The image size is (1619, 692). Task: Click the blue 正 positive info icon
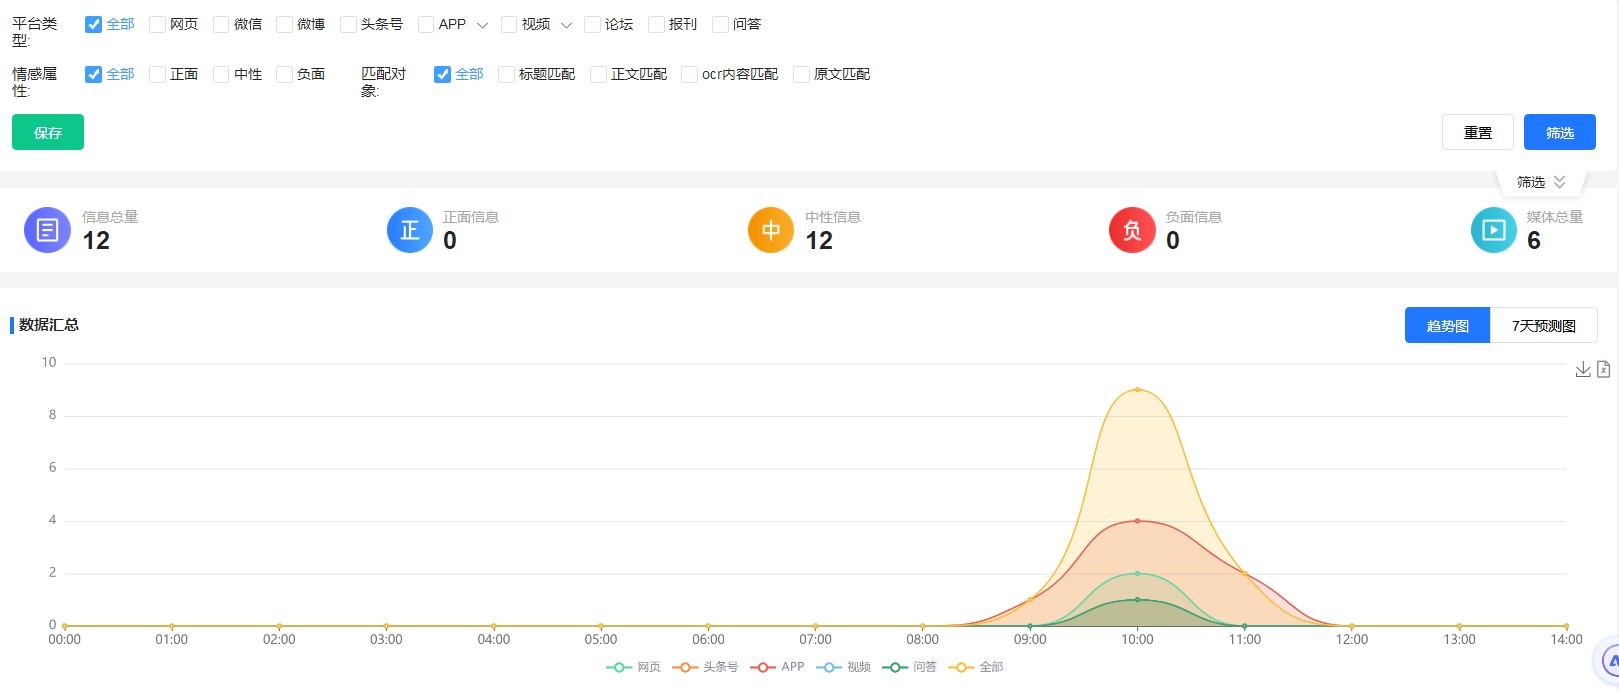coord(410,230)
